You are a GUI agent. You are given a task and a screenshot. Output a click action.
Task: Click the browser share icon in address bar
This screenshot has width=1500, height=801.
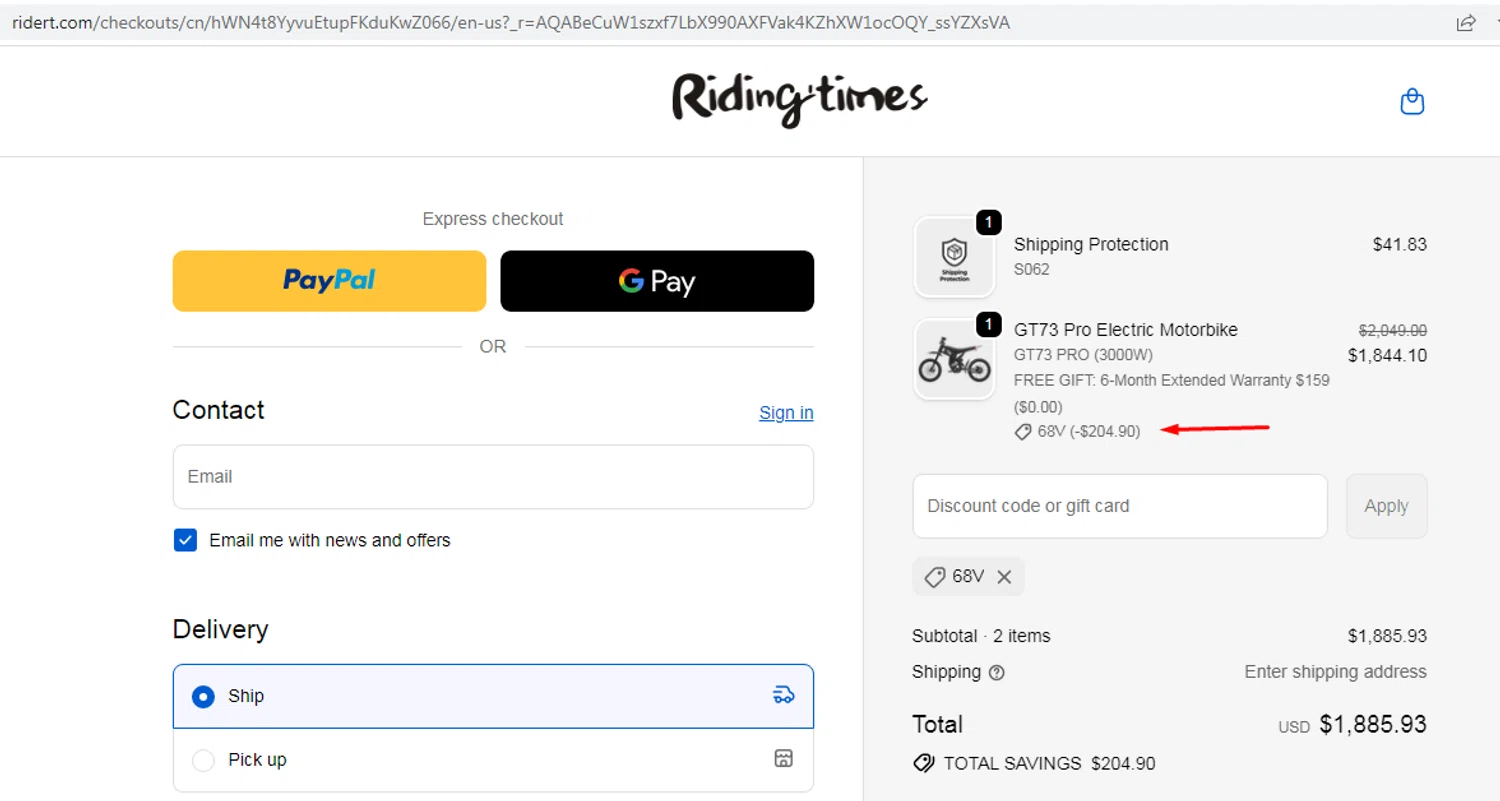click(1466, 22)
